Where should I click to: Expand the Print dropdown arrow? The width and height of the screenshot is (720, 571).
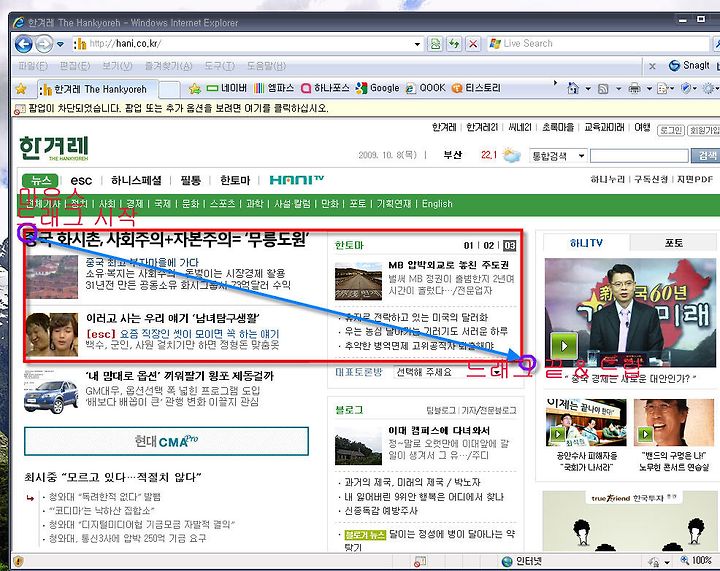(x=649, y=89)
